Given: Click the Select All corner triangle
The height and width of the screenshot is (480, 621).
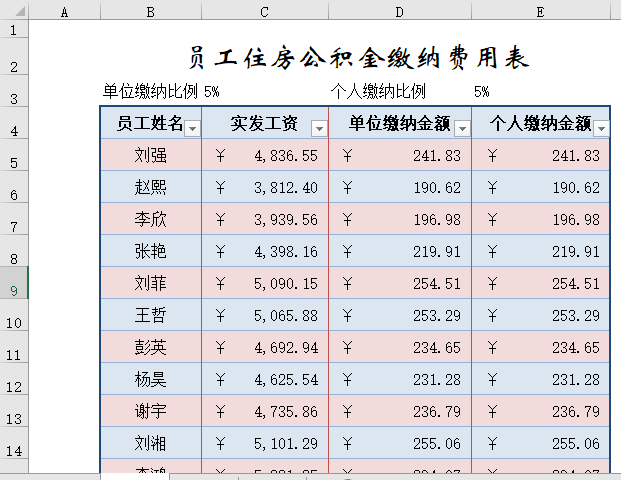Looking at the screenshot, I should pos(15,11).
